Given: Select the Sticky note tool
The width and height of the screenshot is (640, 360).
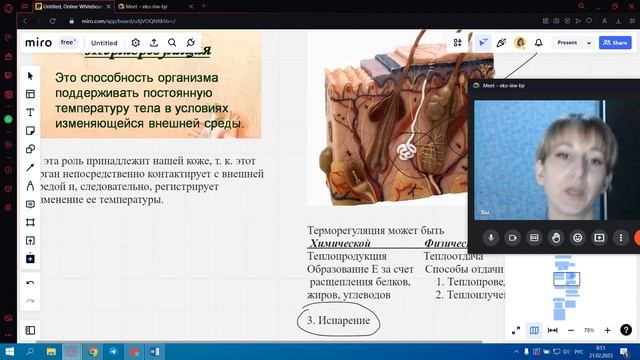Looking at the screenshot, I should (x=30, y=131).
